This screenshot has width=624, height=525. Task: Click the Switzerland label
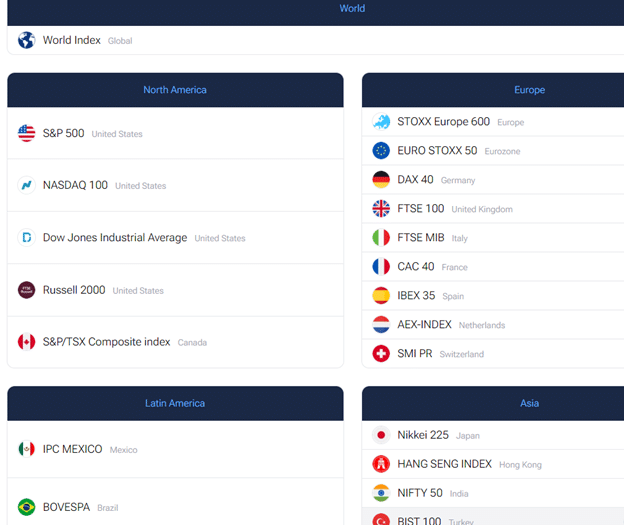pos(462,354)
